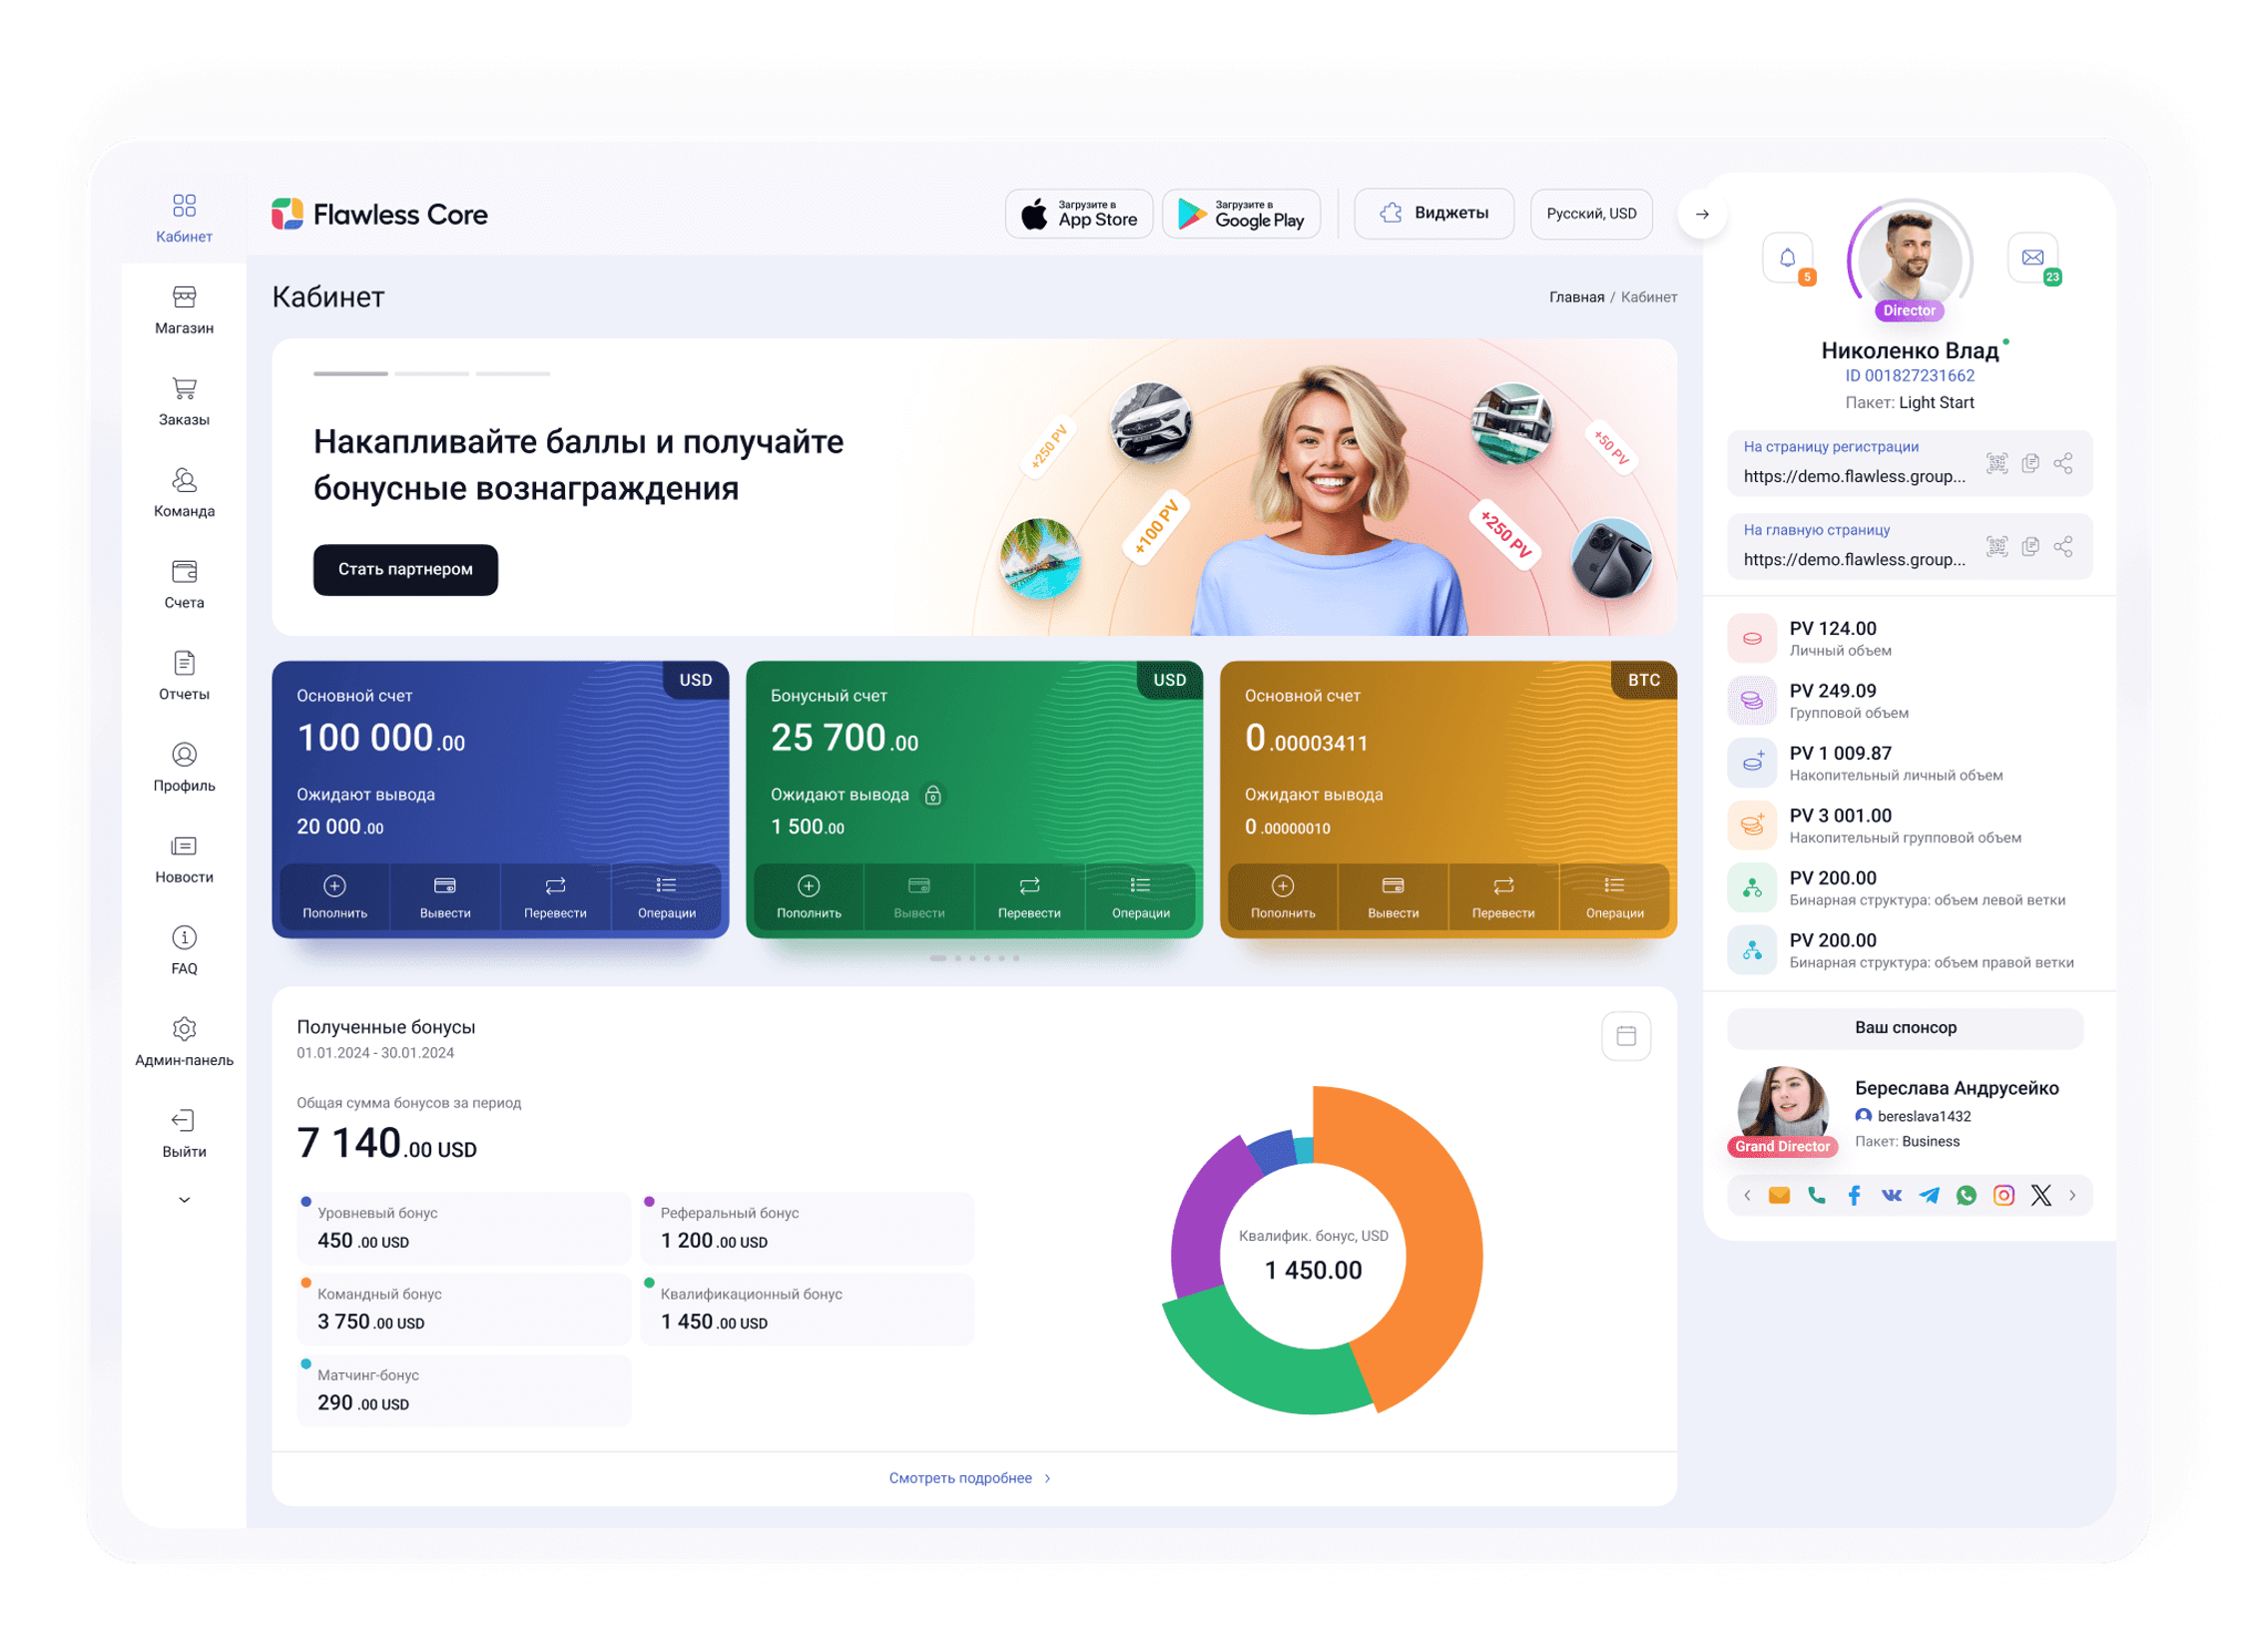Open Русский, USD language selector

[1591, 214]
